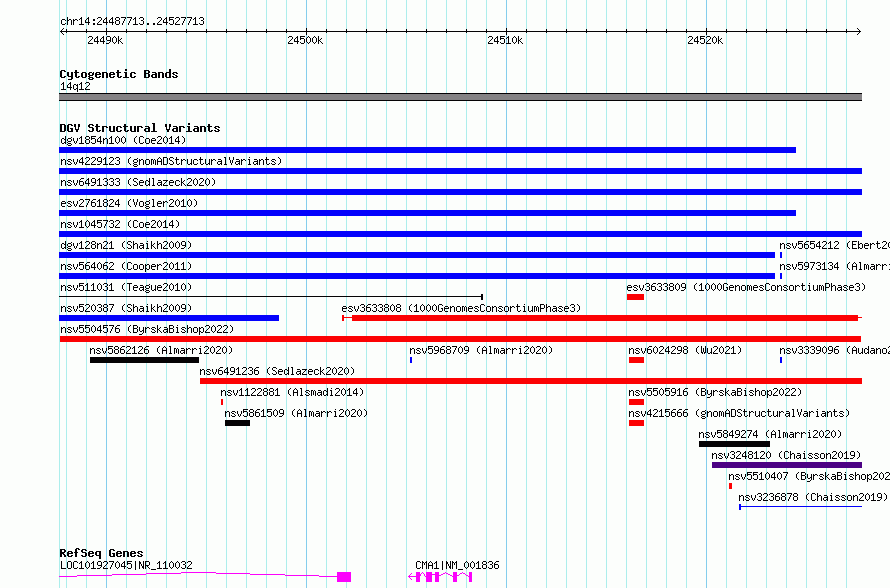Image resolution: width=890 pixels, height=588 pixels.
Task: Click the esv2761824 (Vogler2010) label
Action: pyautogui.click(x=129, y=203)
